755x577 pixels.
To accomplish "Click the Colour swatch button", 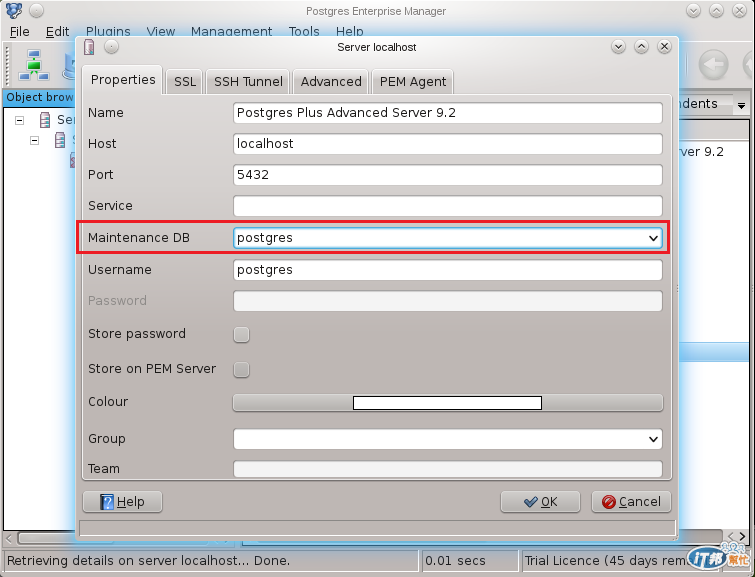I will (x=448, y=403).
